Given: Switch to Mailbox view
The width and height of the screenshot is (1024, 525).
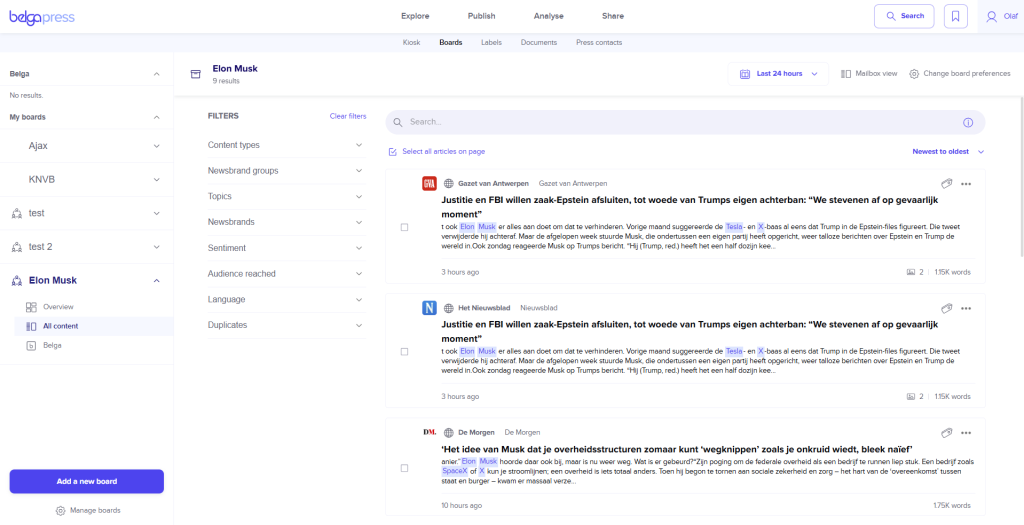Looking at the screenshot, I should (x=868, y=74).
